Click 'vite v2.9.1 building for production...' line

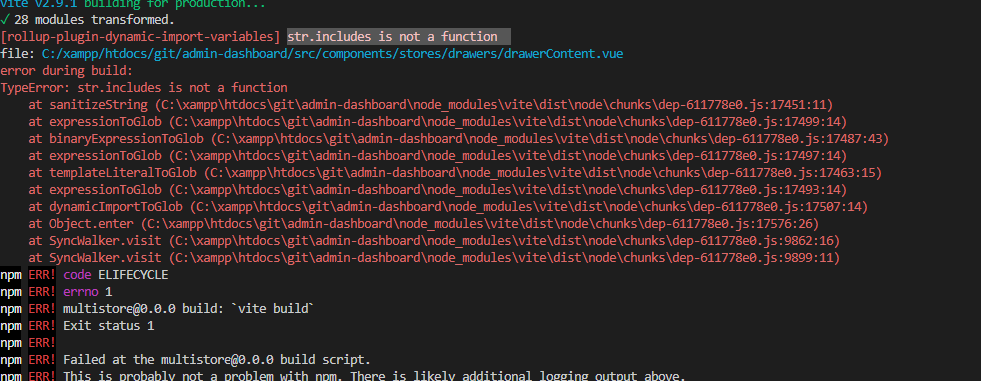tap(133, 4)
